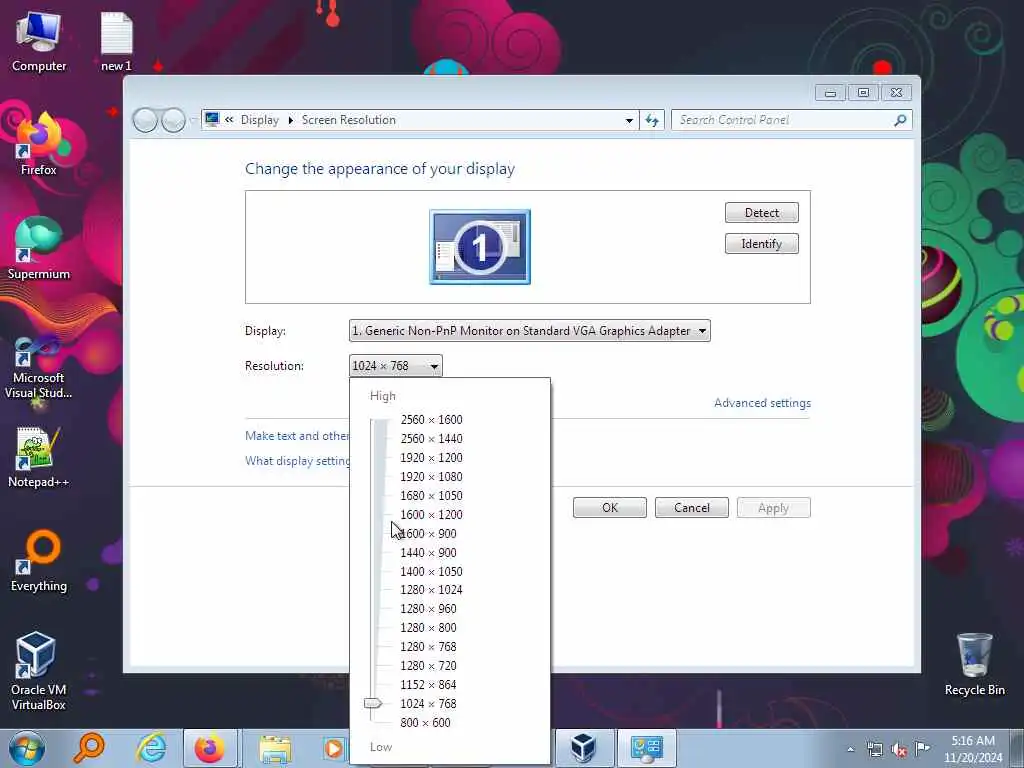Choose 1280 × 960 resolution

(428, 609)
